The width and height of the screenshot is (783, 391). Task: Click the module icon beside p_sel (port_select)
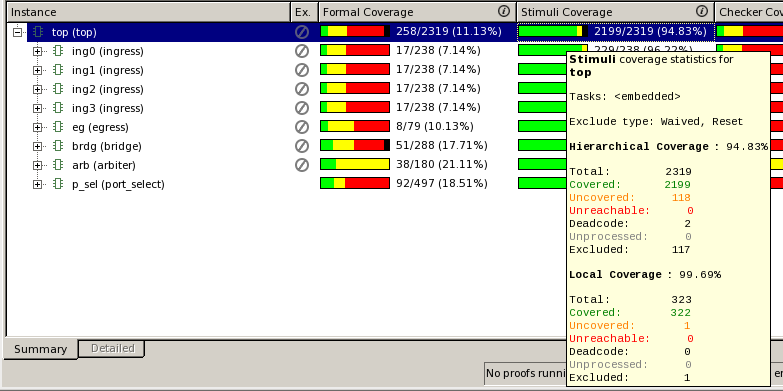pos(58,184)
